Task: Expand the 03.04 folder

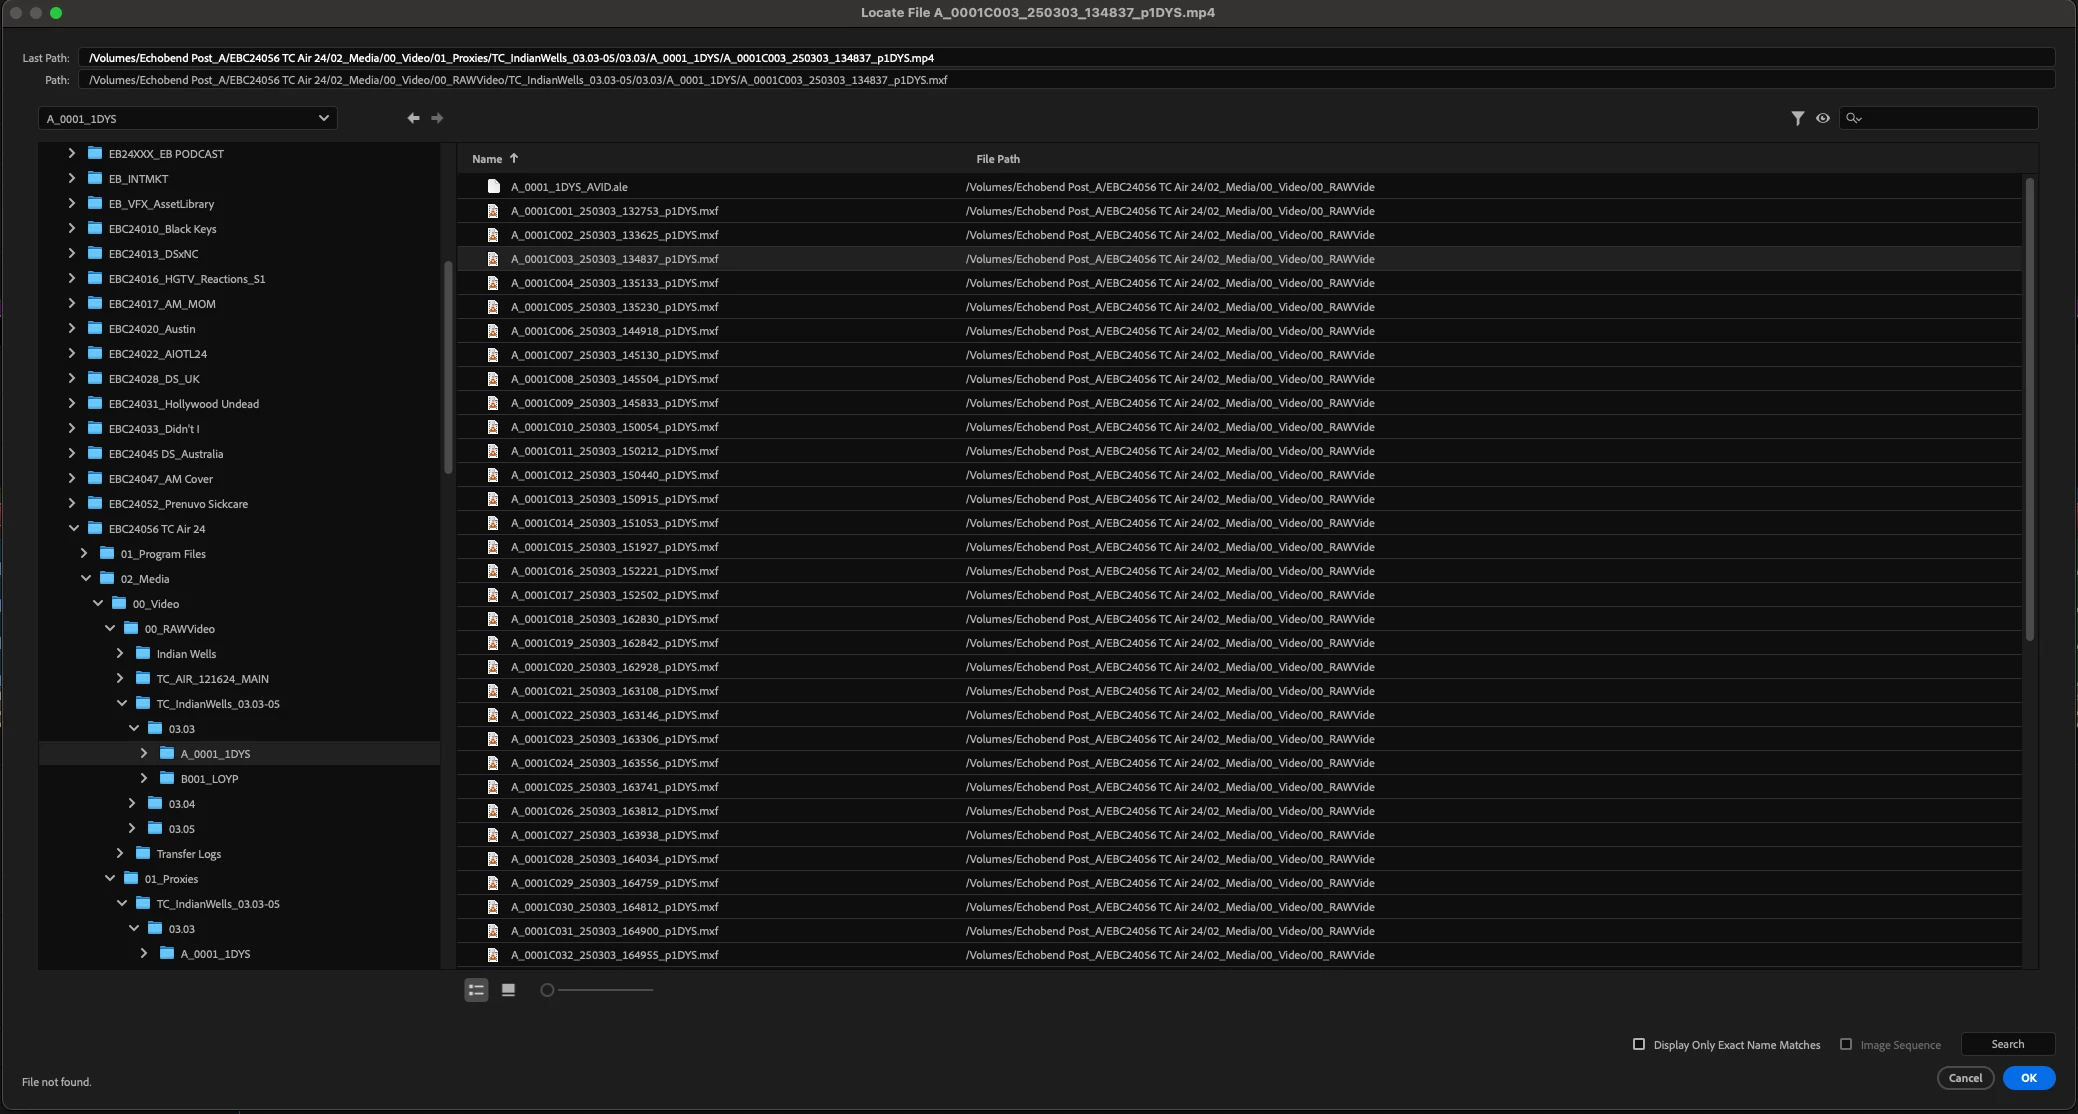Action: tap(132, 804)
